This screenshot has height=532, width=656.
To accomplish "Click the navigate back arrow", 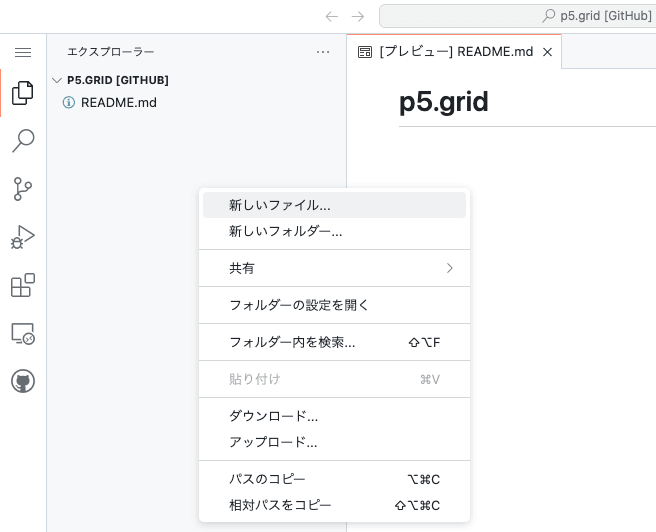I will [x=332, y=16].
